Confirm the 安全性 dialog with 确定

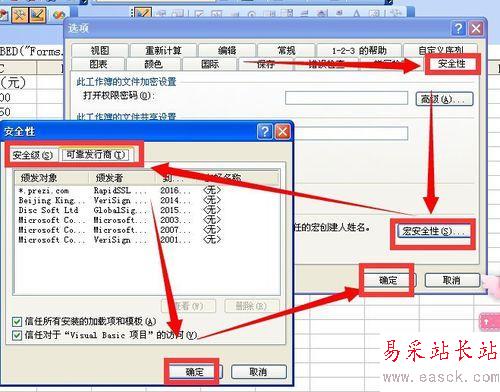click(195, 371)
